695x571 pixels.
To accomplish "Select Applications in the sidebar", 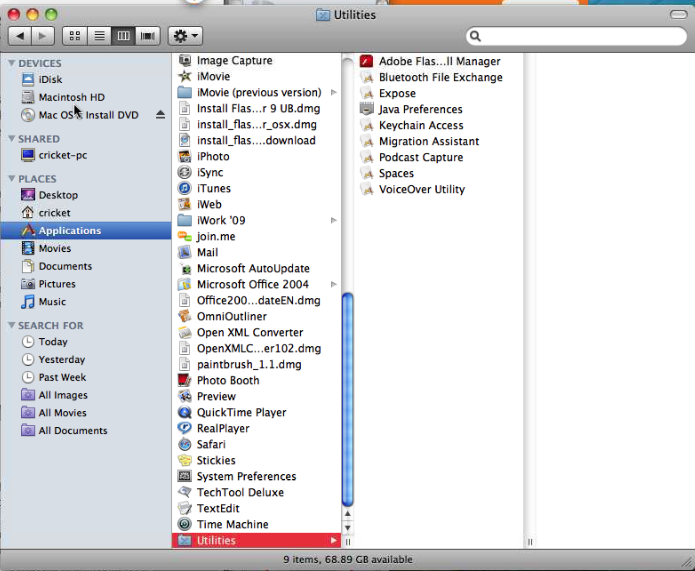I will pyautogui.click(x=86, y=231).
